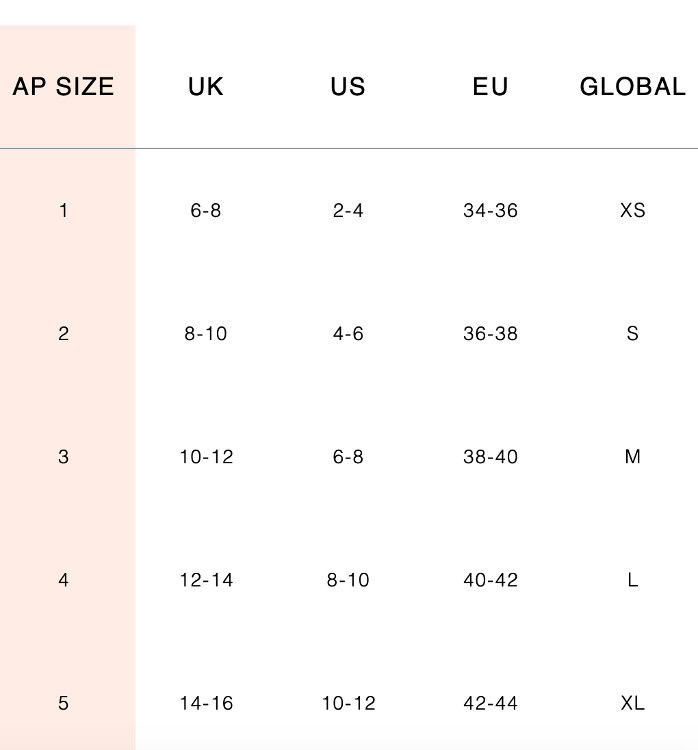Click the XL global size cell

pos(632,703)
